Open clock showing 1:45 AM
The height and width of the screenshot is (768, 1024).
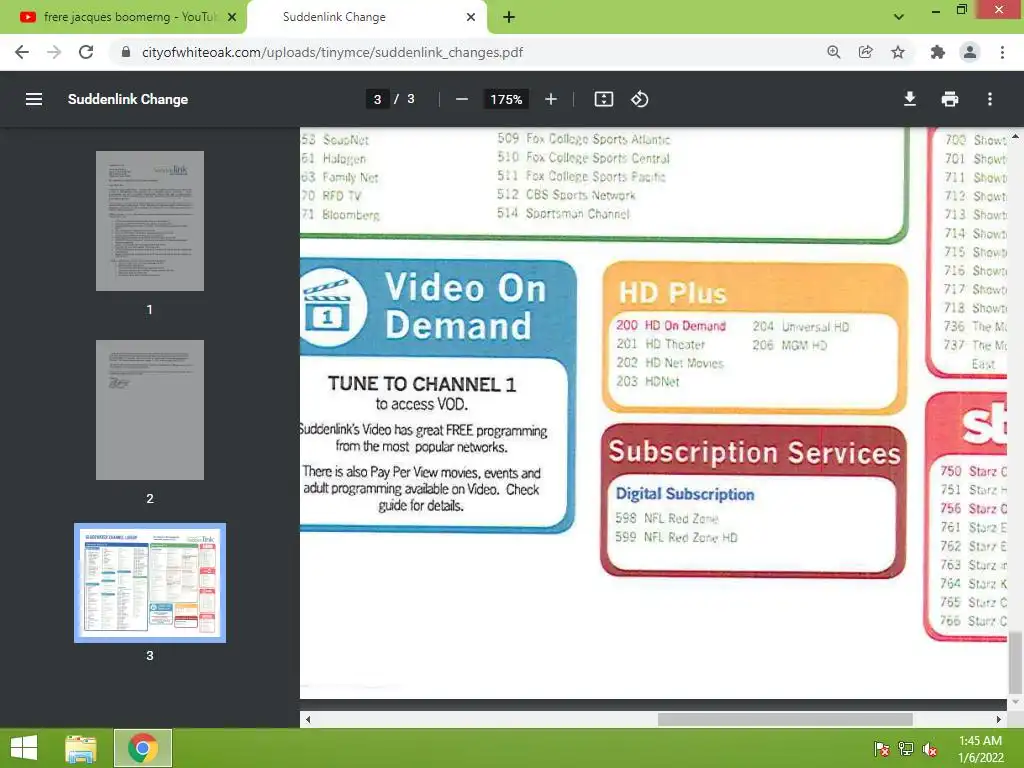980,748
